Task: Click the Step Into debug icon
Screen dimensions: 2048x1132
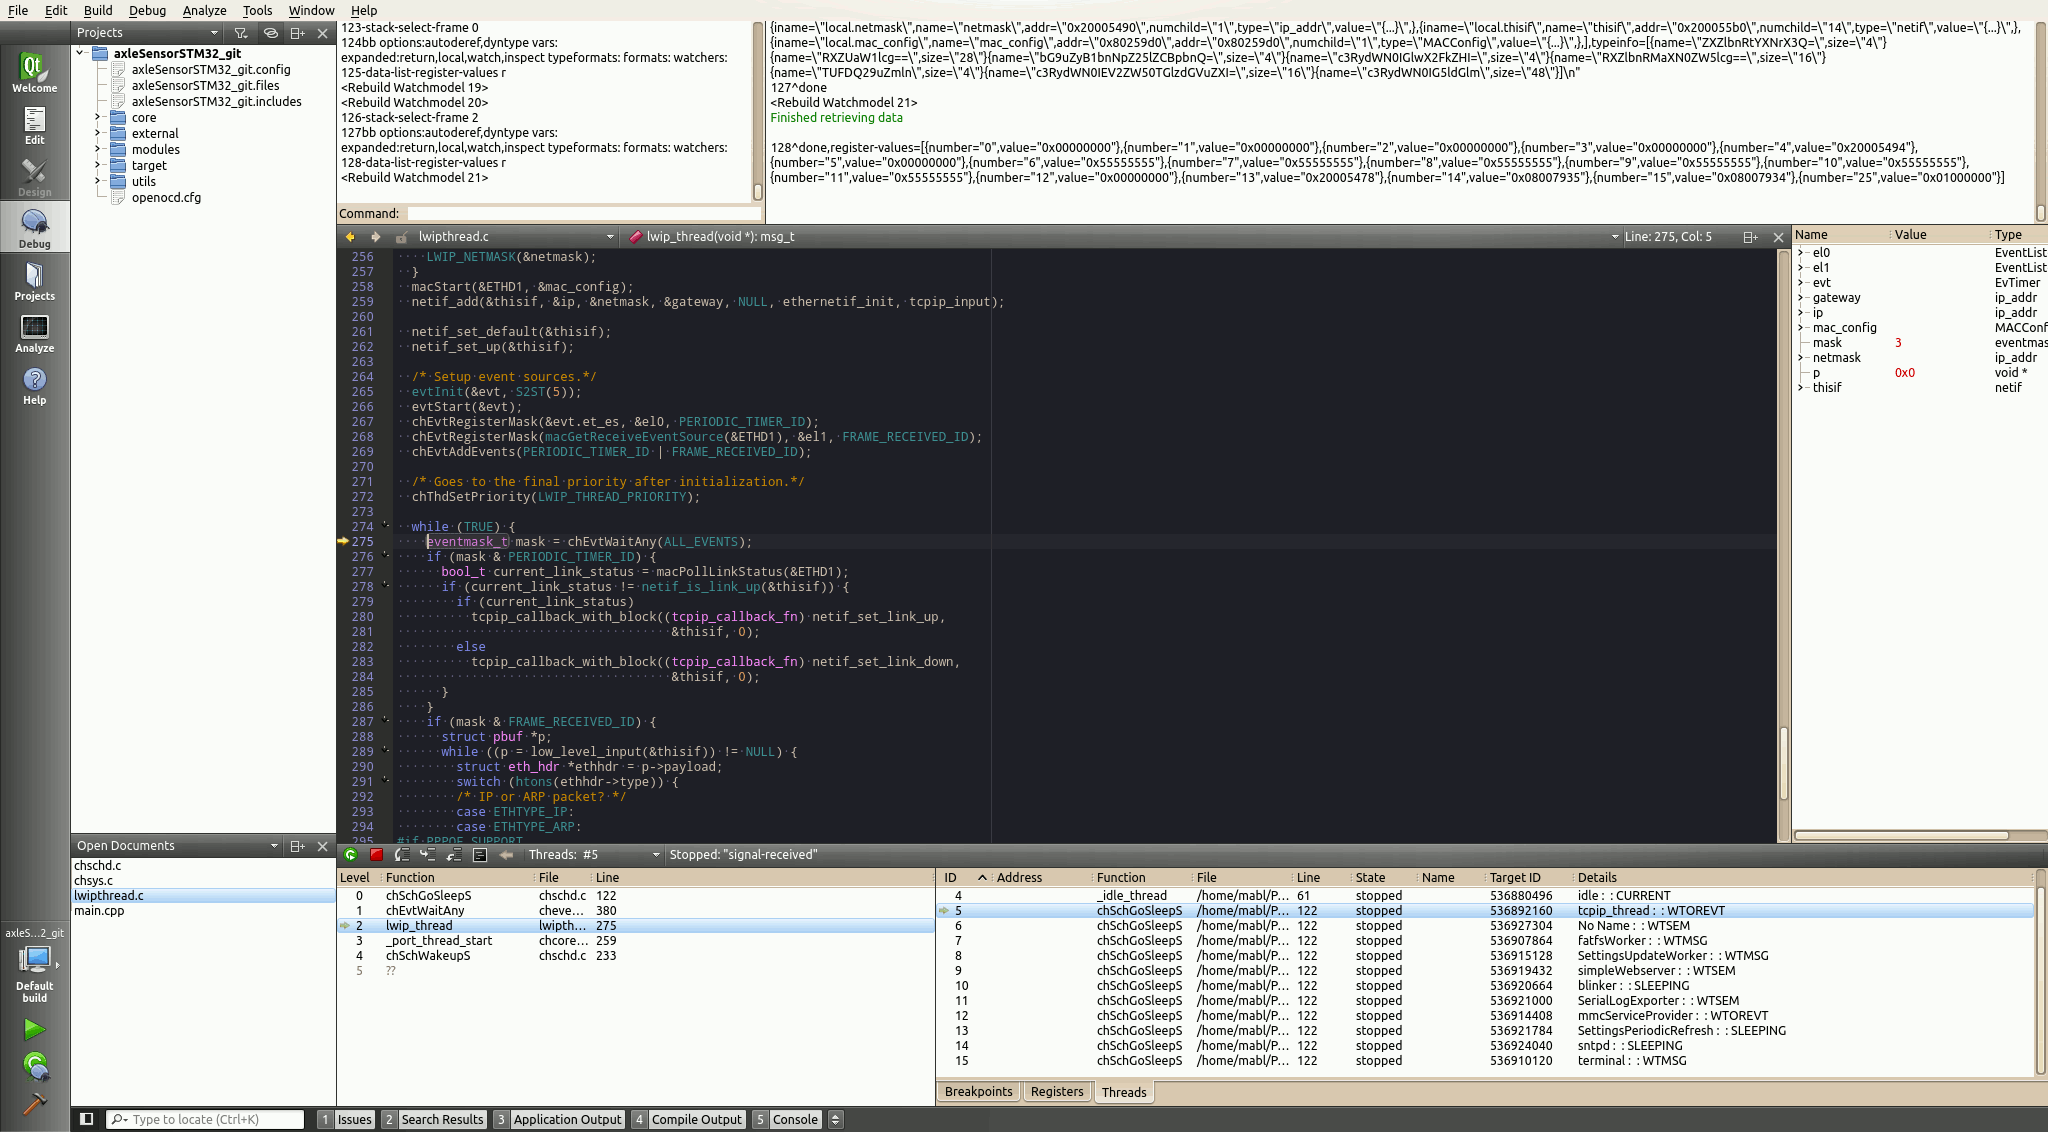Action: click(x=428, y=855)
